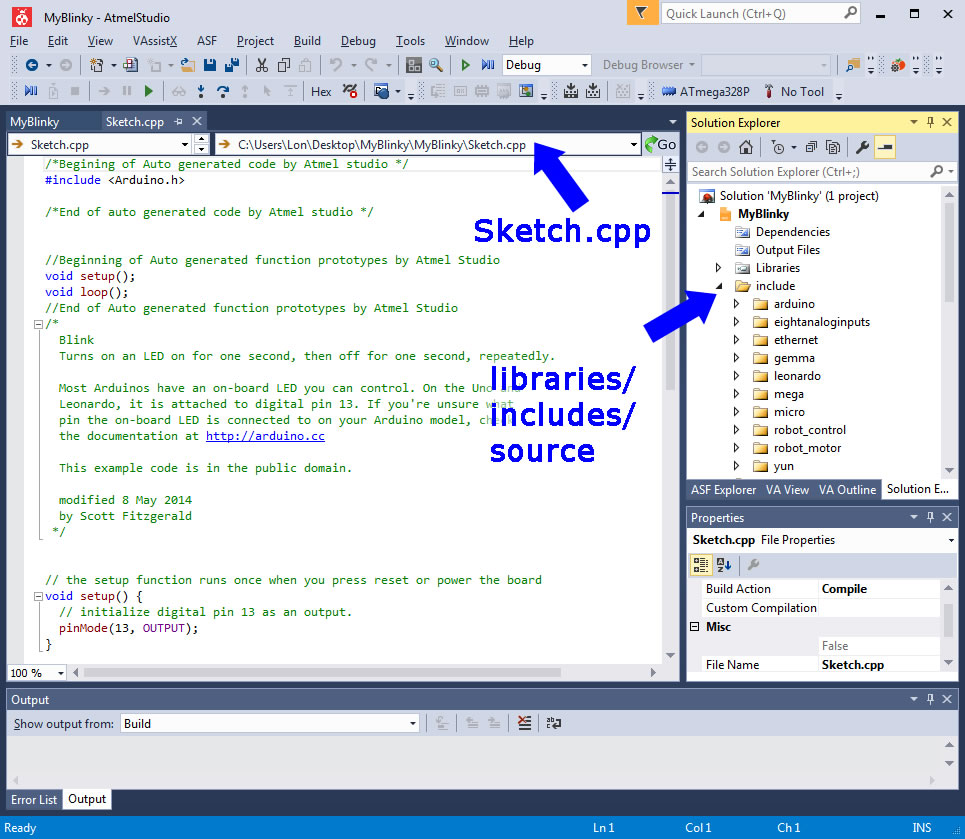Click the New Project icon
This screenshot has width=965, height=839.
coord(96,65)
